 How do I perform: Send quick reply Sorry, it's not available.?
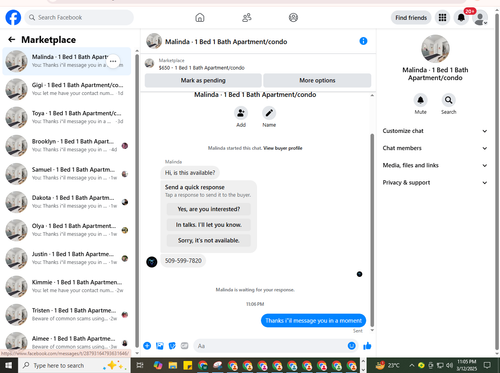coord(209,240)
